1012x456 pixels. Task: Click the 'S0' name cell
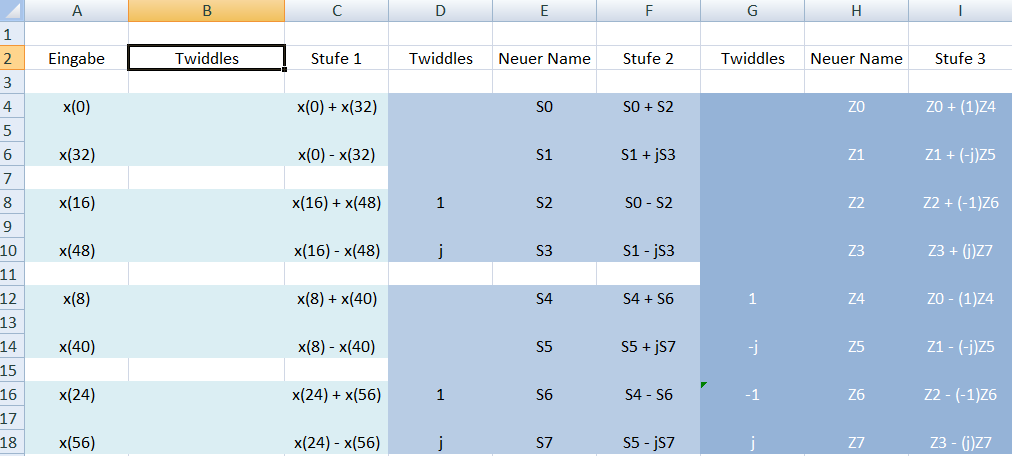click(544, 107)
